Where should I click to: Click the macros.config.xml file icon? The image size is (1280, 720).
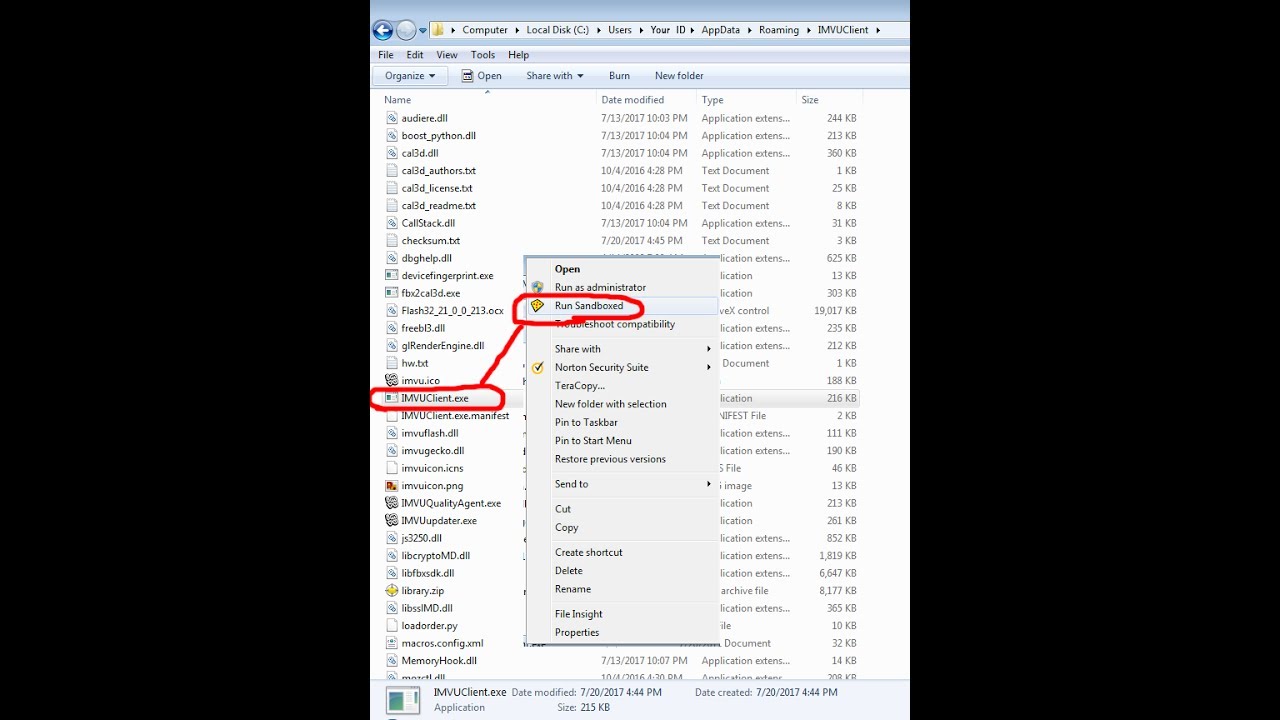click(x=392, y=643)
